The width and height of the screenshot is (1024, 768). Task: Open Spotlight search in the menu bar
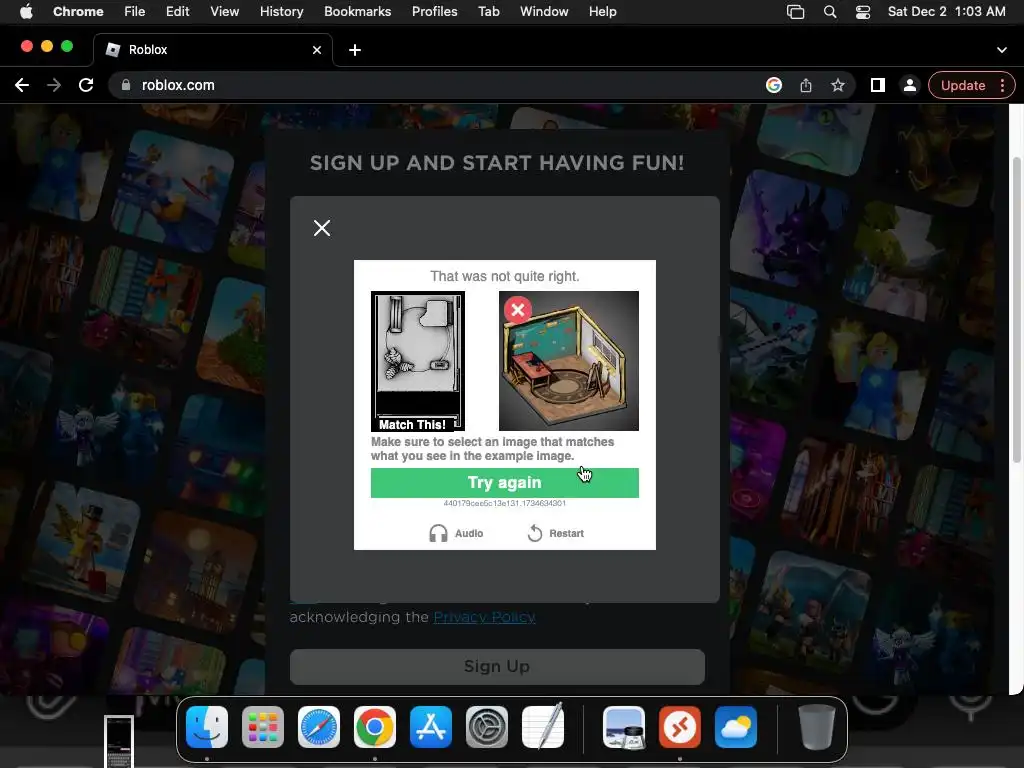pyautogui.click(x=830, y=12)
